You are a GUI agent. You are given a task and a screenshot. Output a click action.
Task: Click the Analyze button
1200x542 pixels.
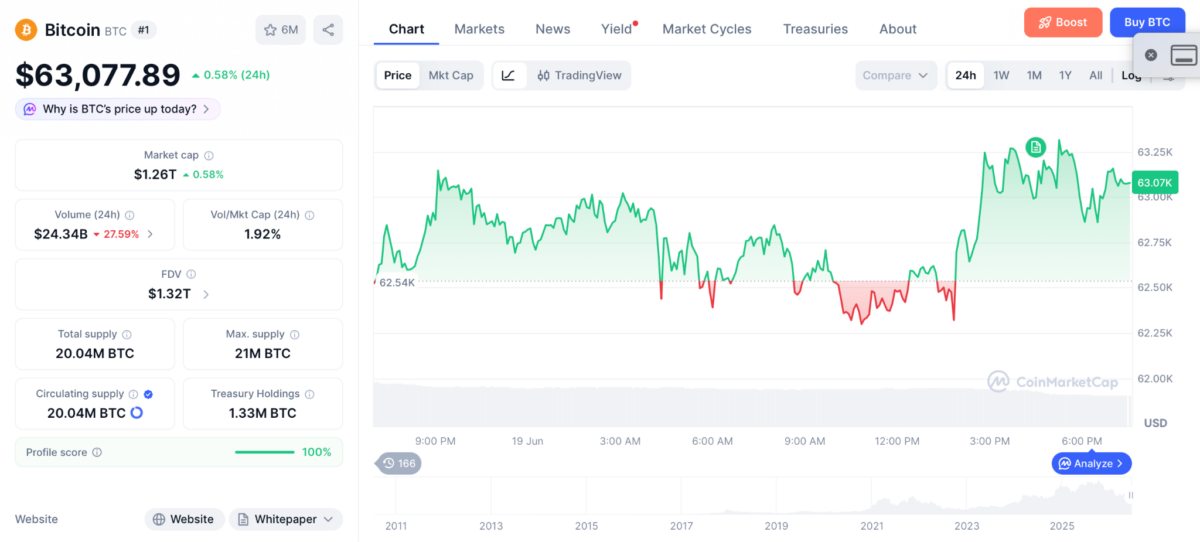1092,463
